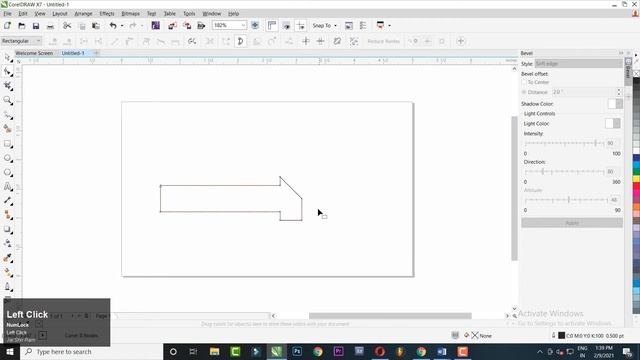
Task: Add a new document tab with plus
Action: pos(96,53)
